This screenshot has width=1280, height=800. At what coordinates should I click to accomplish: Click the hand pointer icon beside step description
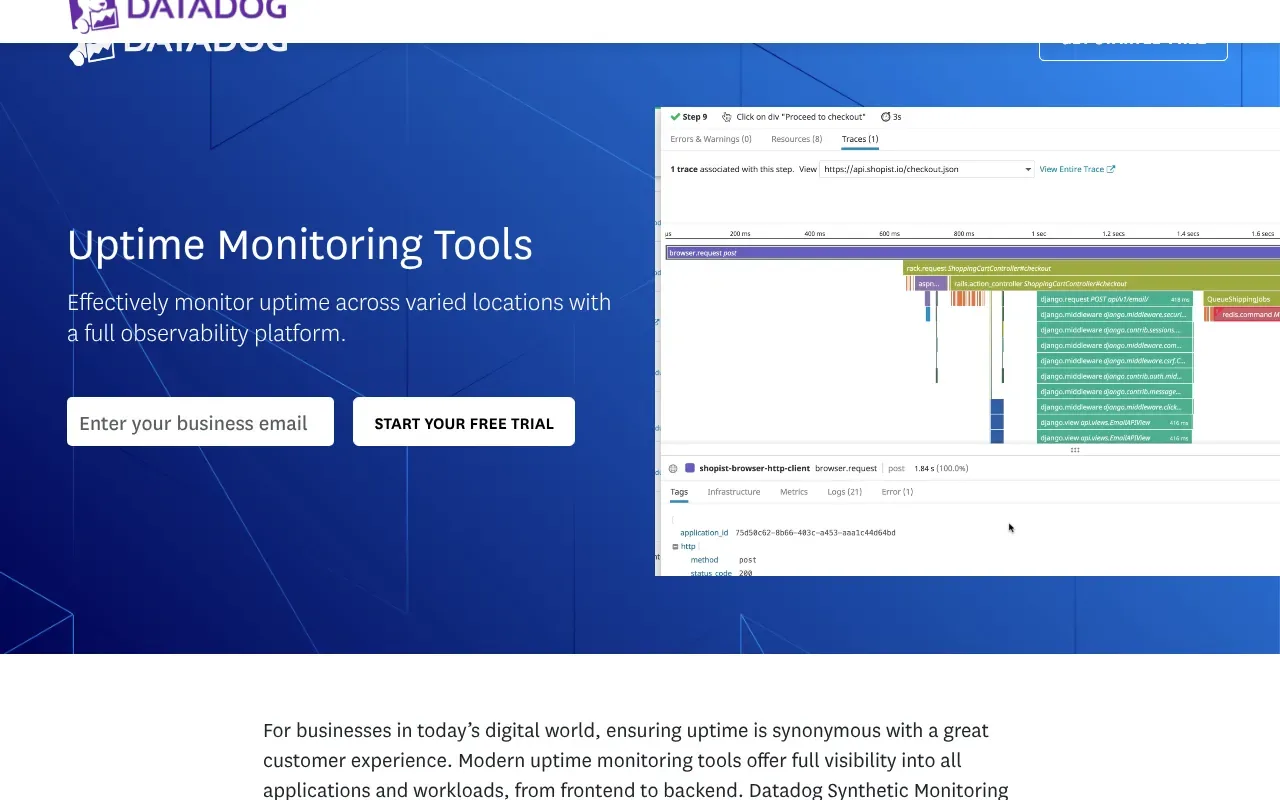coord(726,117)
